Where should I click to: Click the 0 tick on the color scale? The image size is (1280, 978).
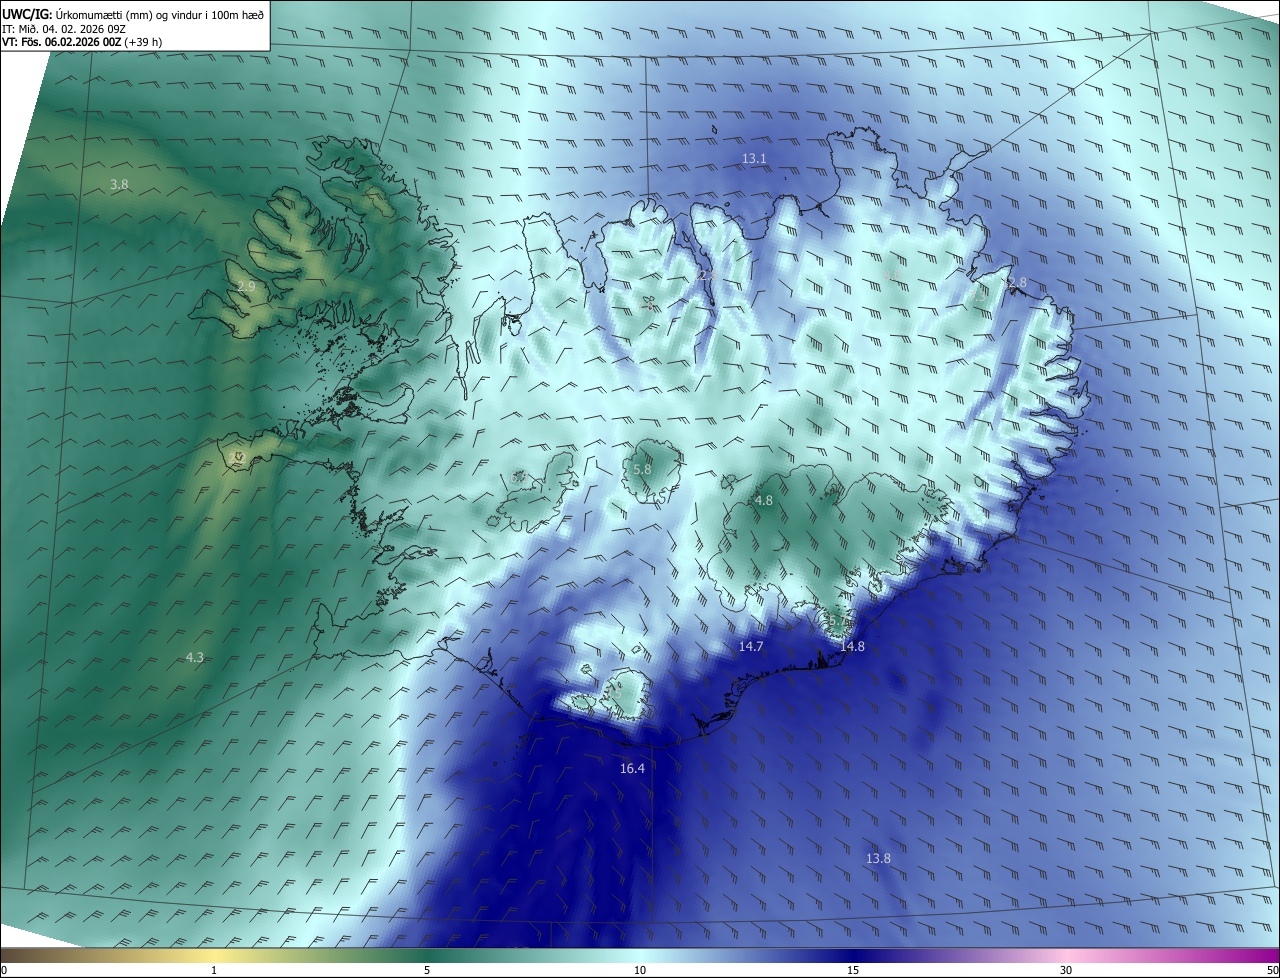tap(4, 971)
